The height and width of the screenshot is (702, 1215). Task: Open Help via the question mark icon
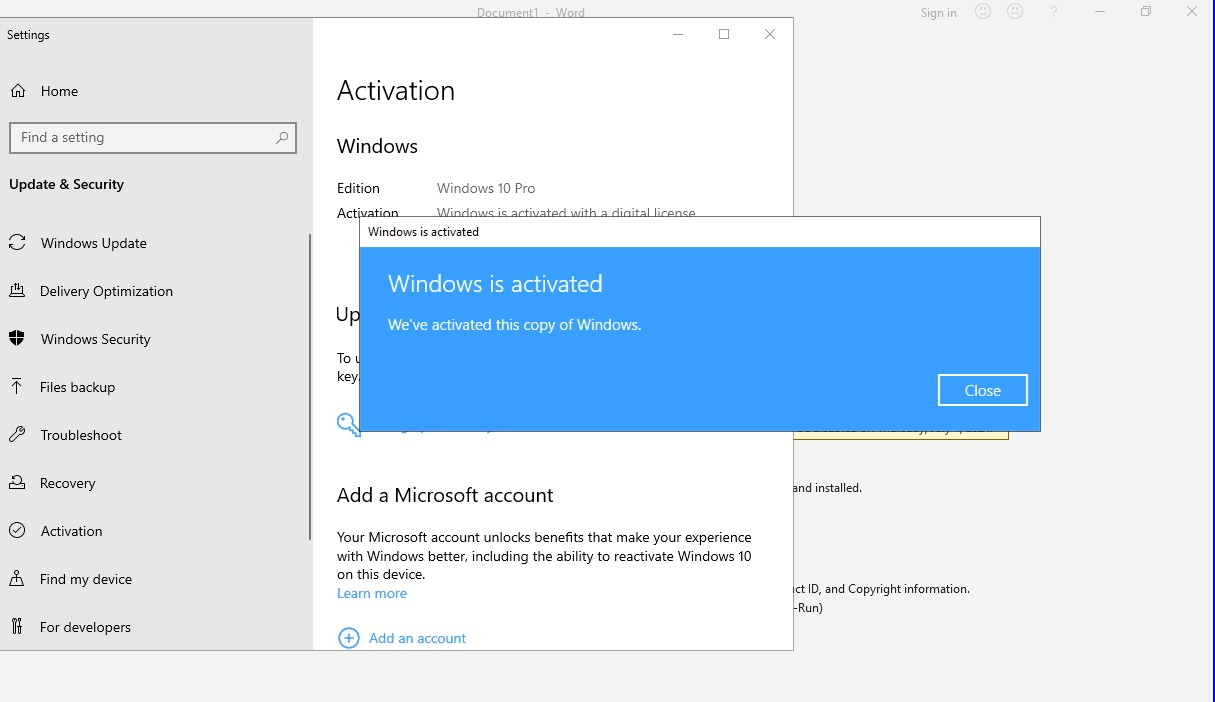tap(1053, 12)
